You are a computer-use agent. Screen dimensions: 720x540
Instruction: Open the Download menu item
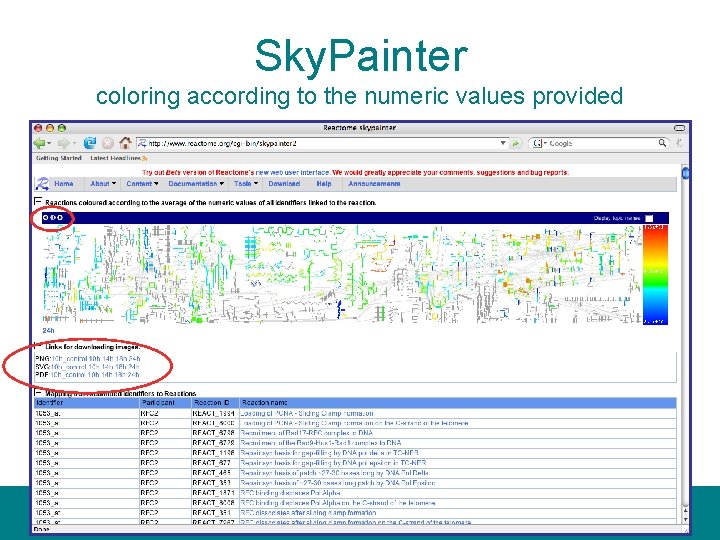[284, 184]
